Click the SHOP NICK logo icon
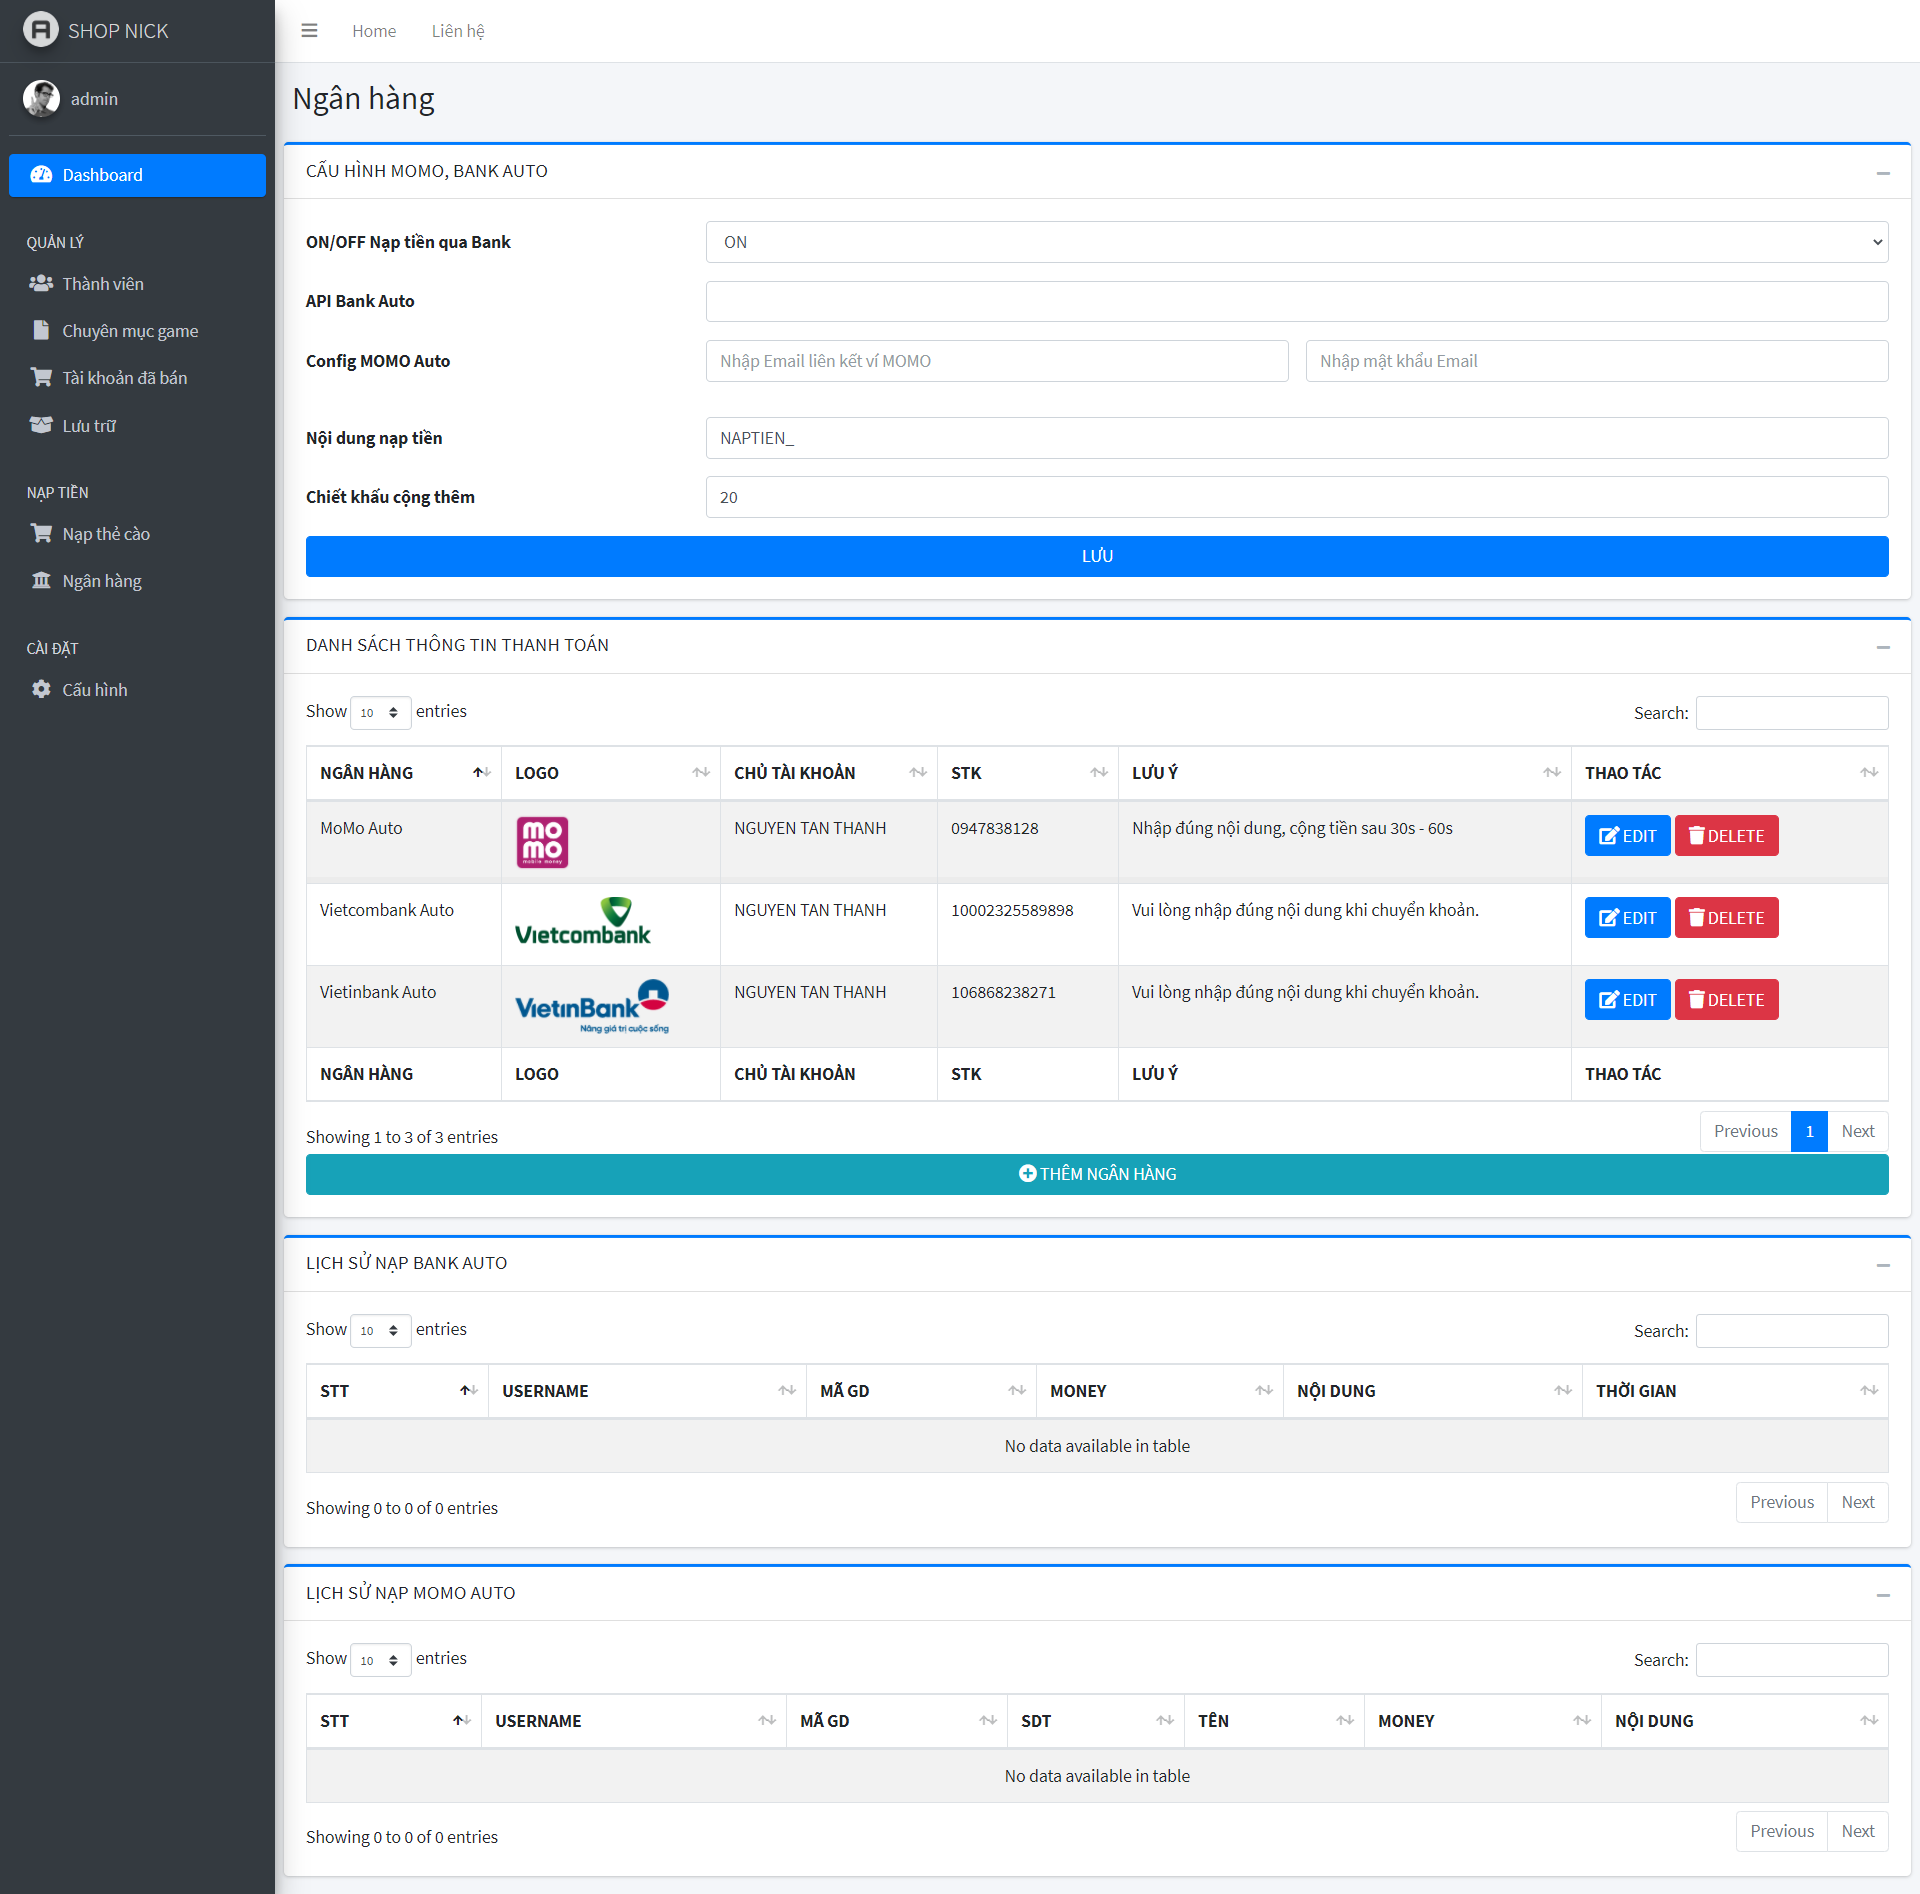 [x=41, y=30]
